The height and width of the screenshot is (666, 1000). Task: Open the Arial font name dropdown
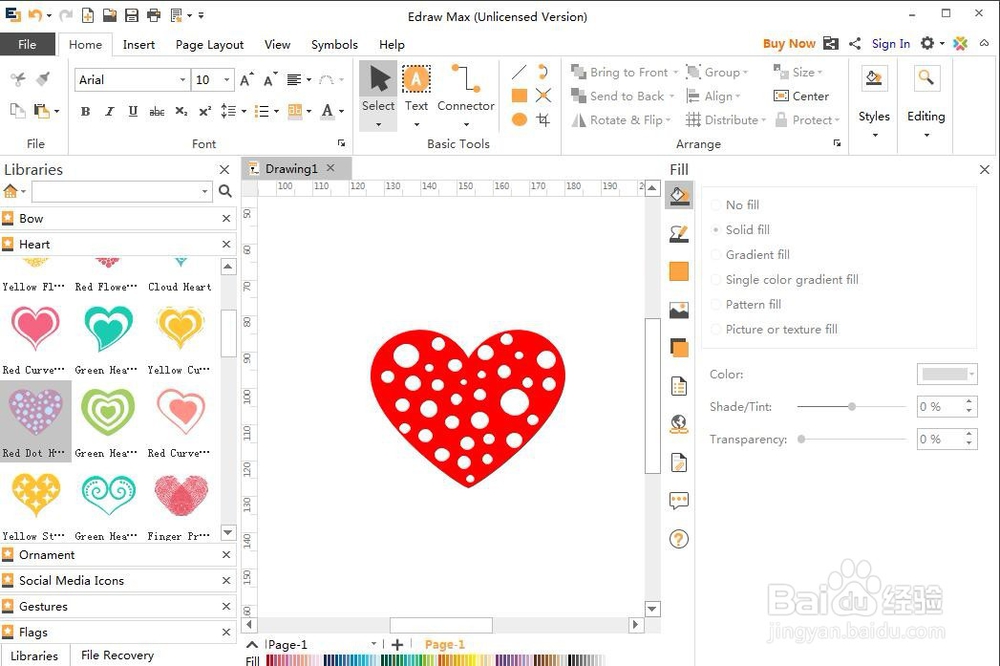[x=182, y=80]
